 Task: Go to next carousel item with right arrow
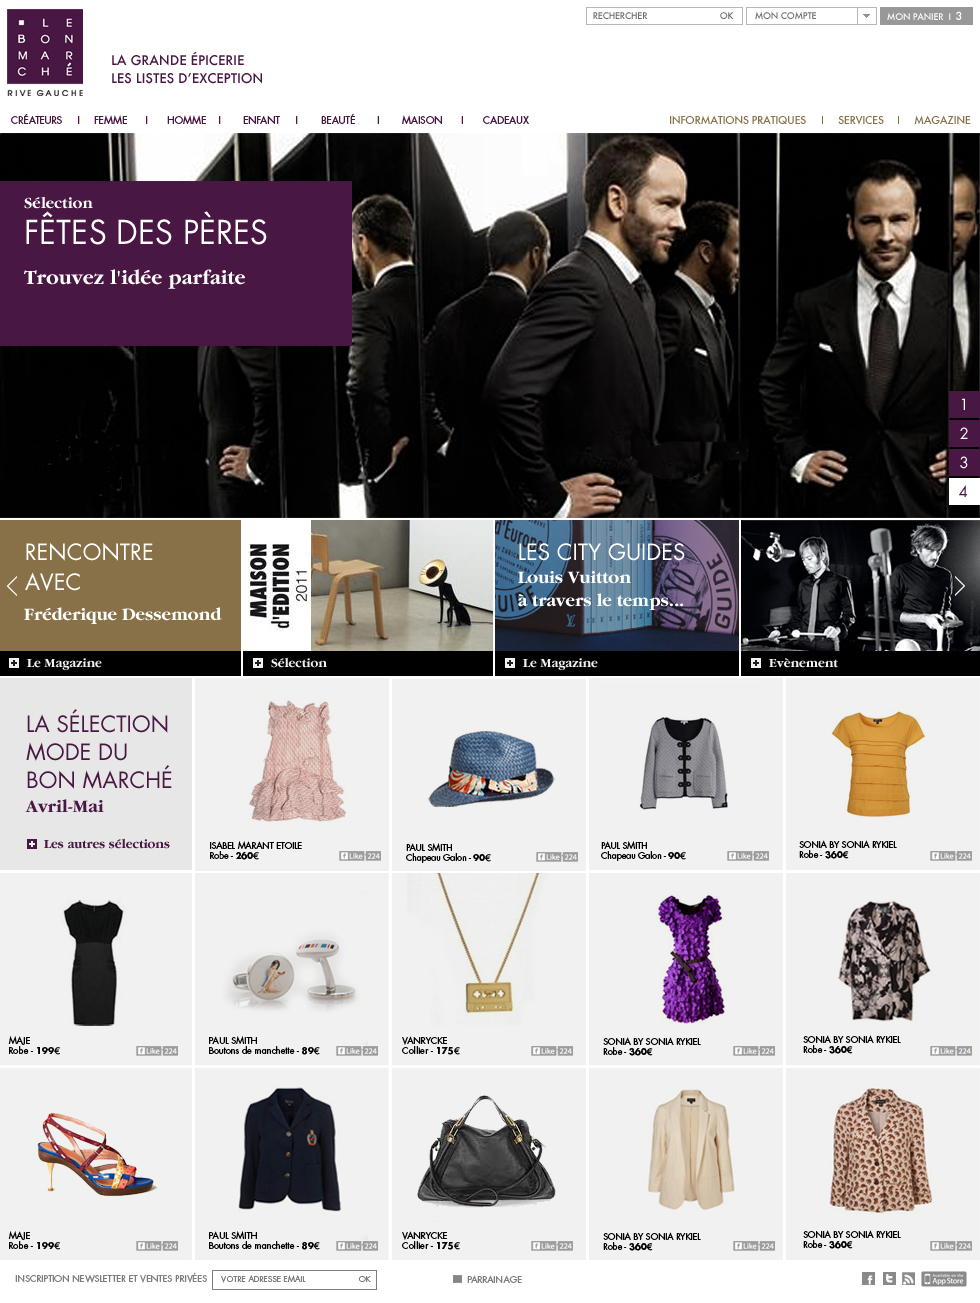click(960, 586)
